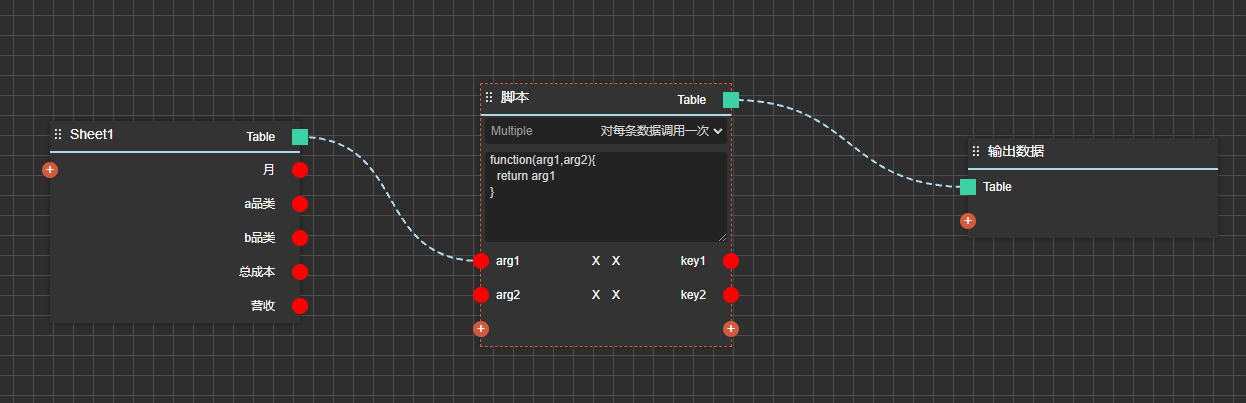The image size is (1246, 403).
Task: Select the 月 column red output port
Action: point(300,170)
